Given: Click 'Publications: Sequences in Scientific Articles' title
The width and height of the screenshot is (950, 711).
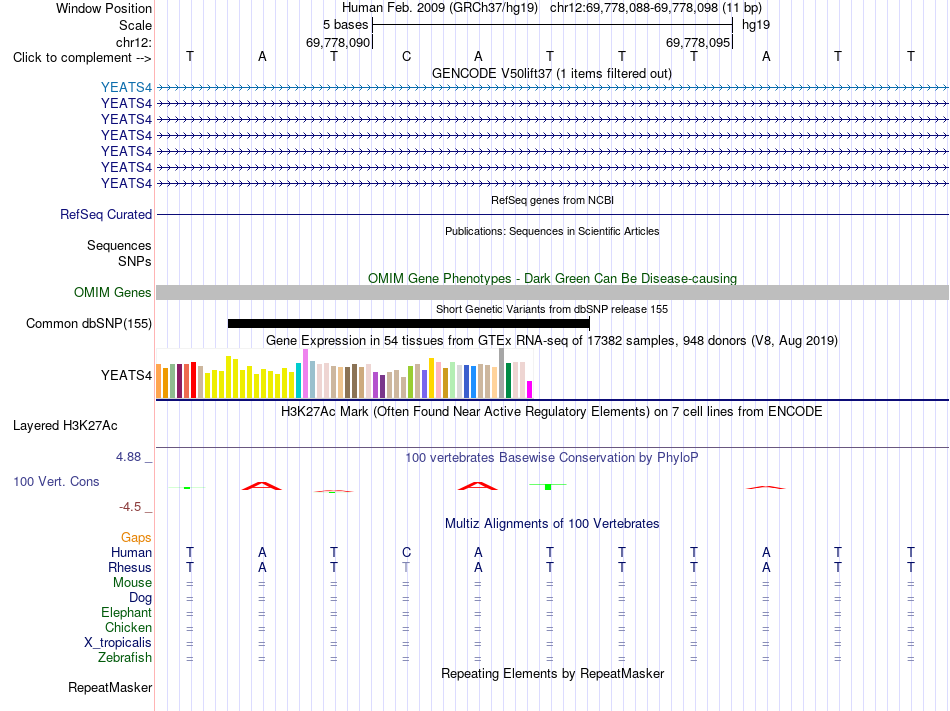Looking at the screenshot, I should (x=552, y=231).
